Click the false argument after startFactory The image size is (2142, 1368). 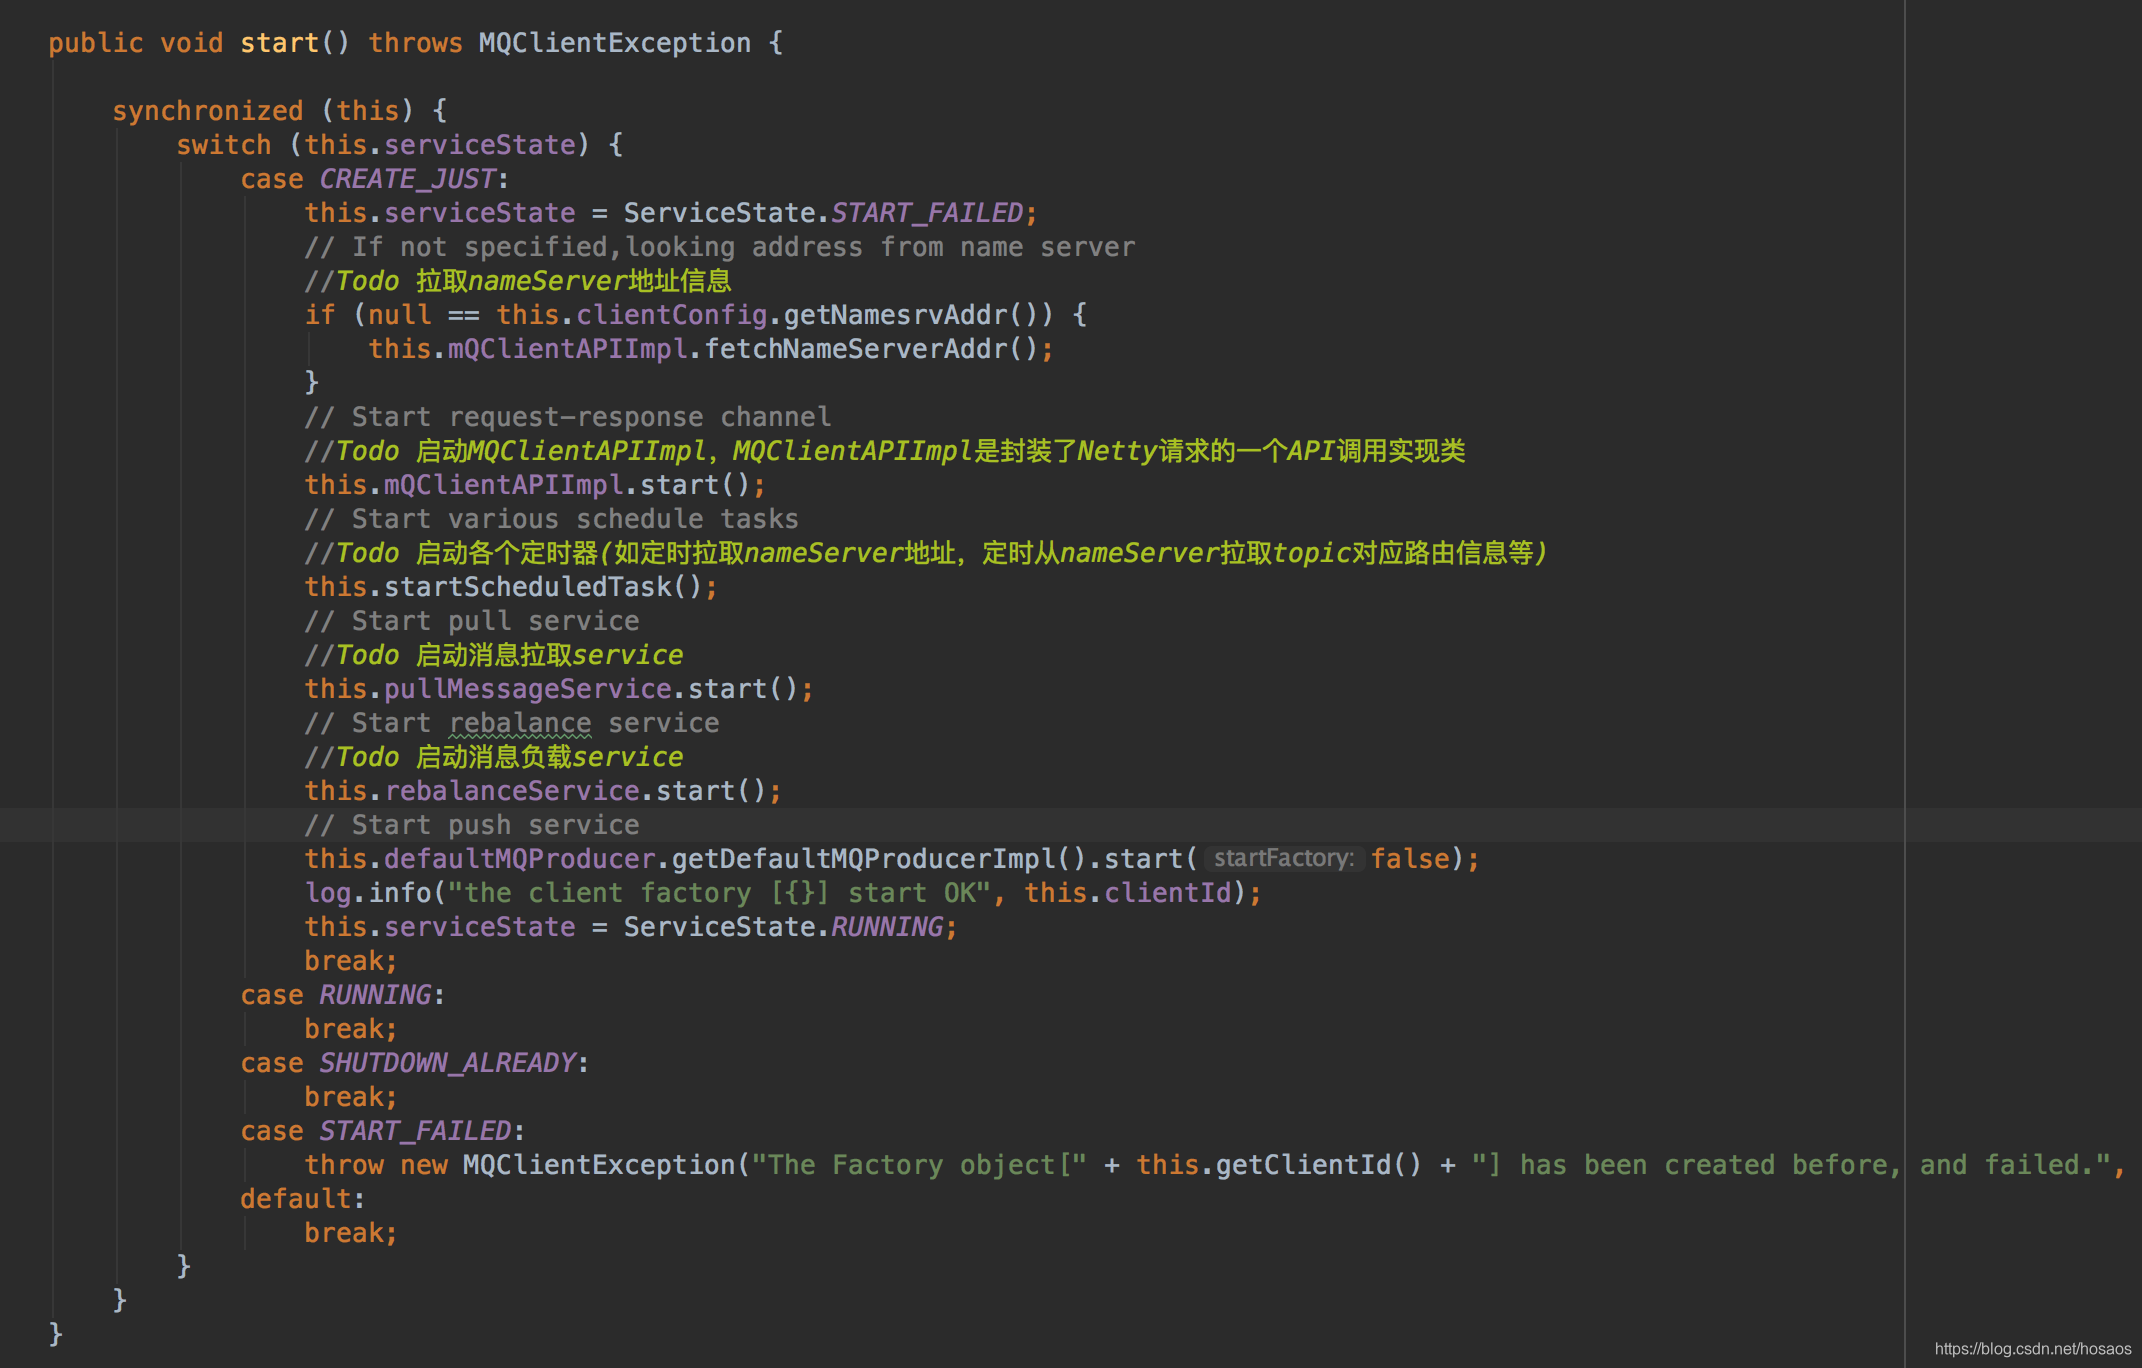coord(1410,859)
